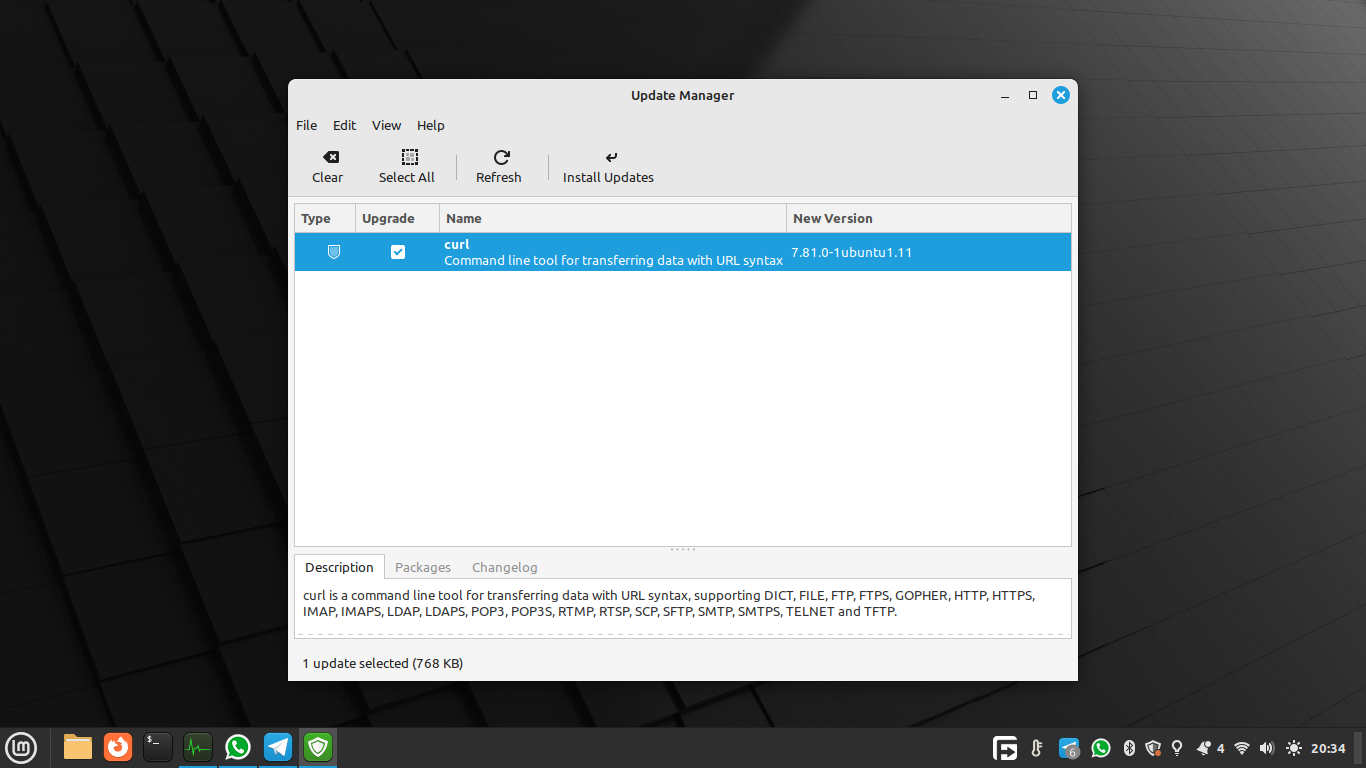Open the View menu
Viewport: 1366px width, 768px height.
pos(386,125)
